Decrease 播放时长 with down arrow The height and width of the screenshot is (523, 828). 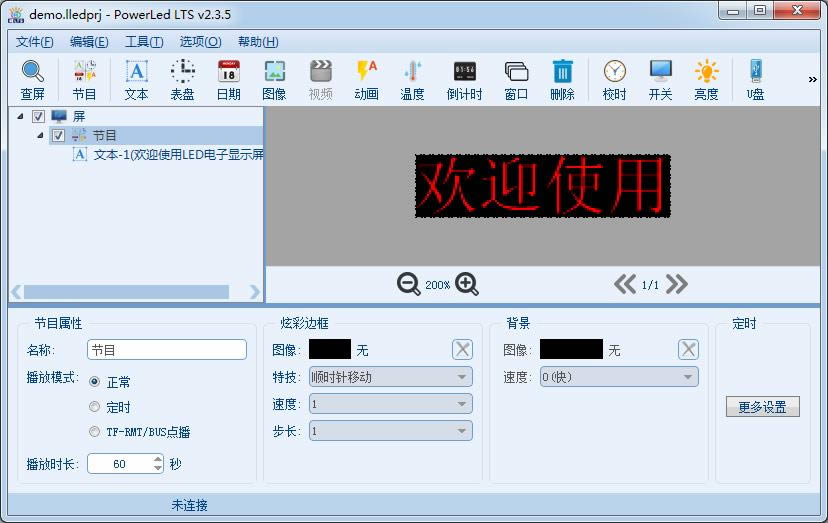(158, 468)
